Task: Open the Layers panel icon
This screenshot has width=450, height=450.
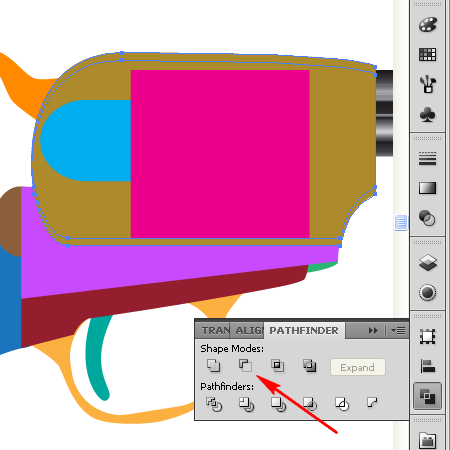Action: (428, 262)
